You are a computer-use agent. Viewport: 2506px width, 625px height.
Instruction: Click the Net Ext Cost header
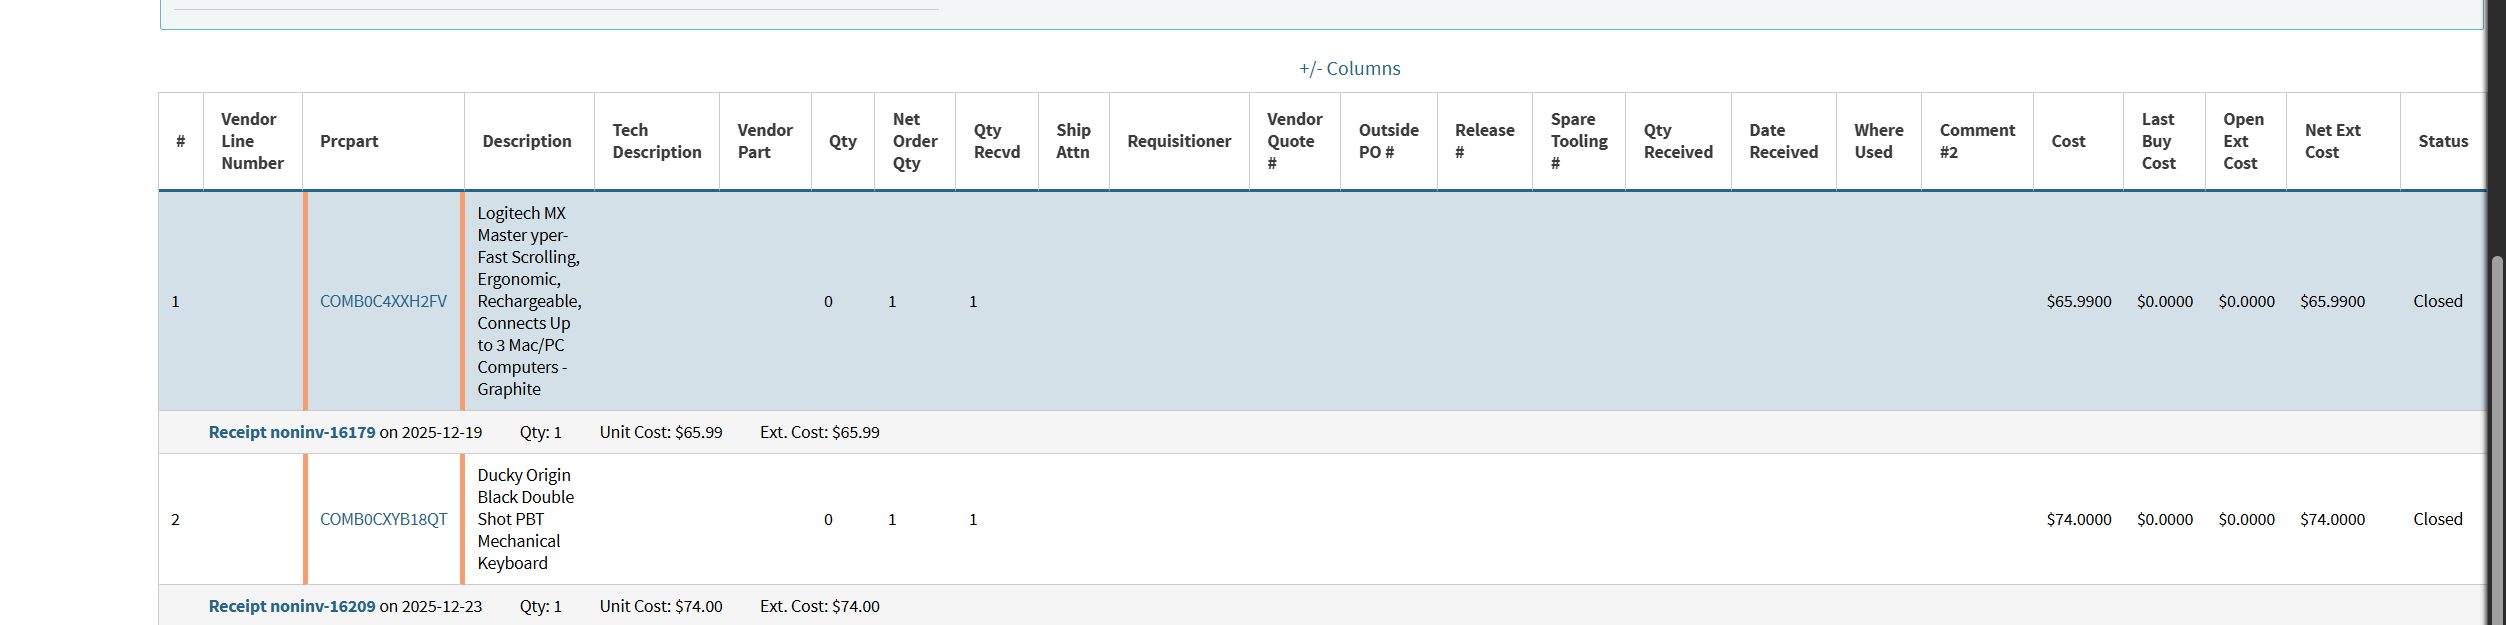tap(2332, 141)
